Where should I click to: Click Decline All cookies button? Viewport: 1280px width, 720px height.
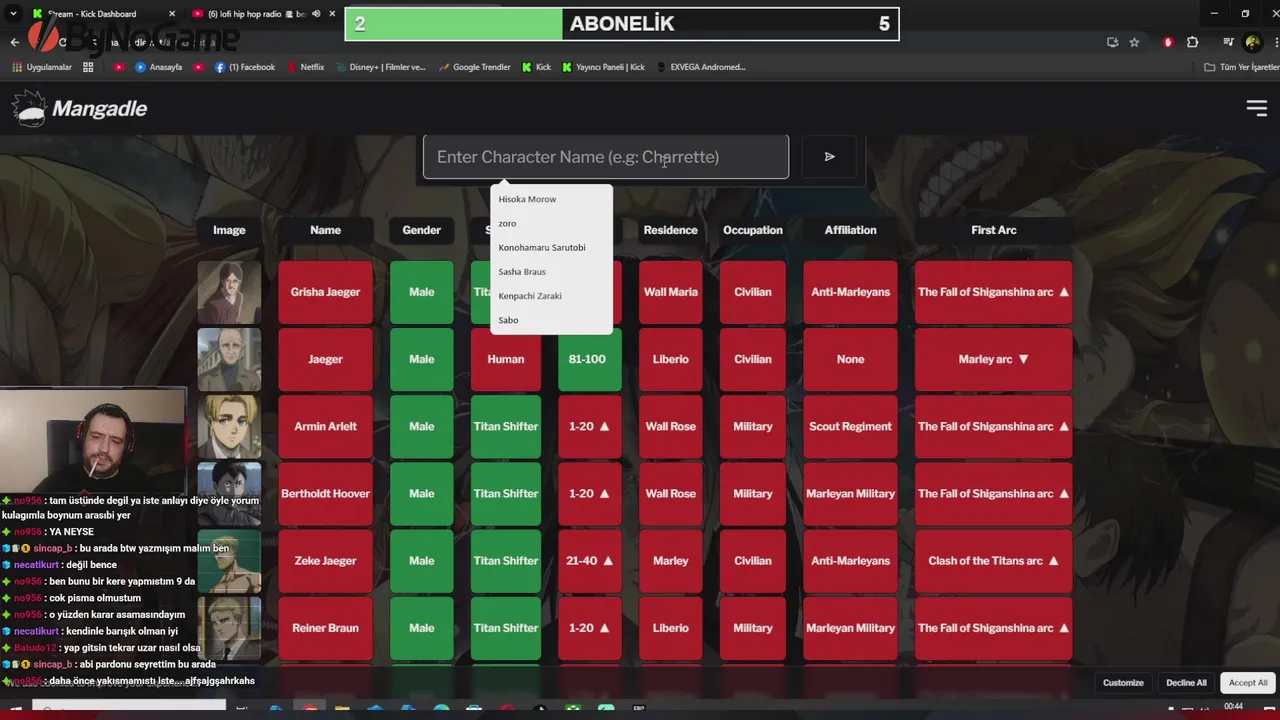(x=1186, y=683)
